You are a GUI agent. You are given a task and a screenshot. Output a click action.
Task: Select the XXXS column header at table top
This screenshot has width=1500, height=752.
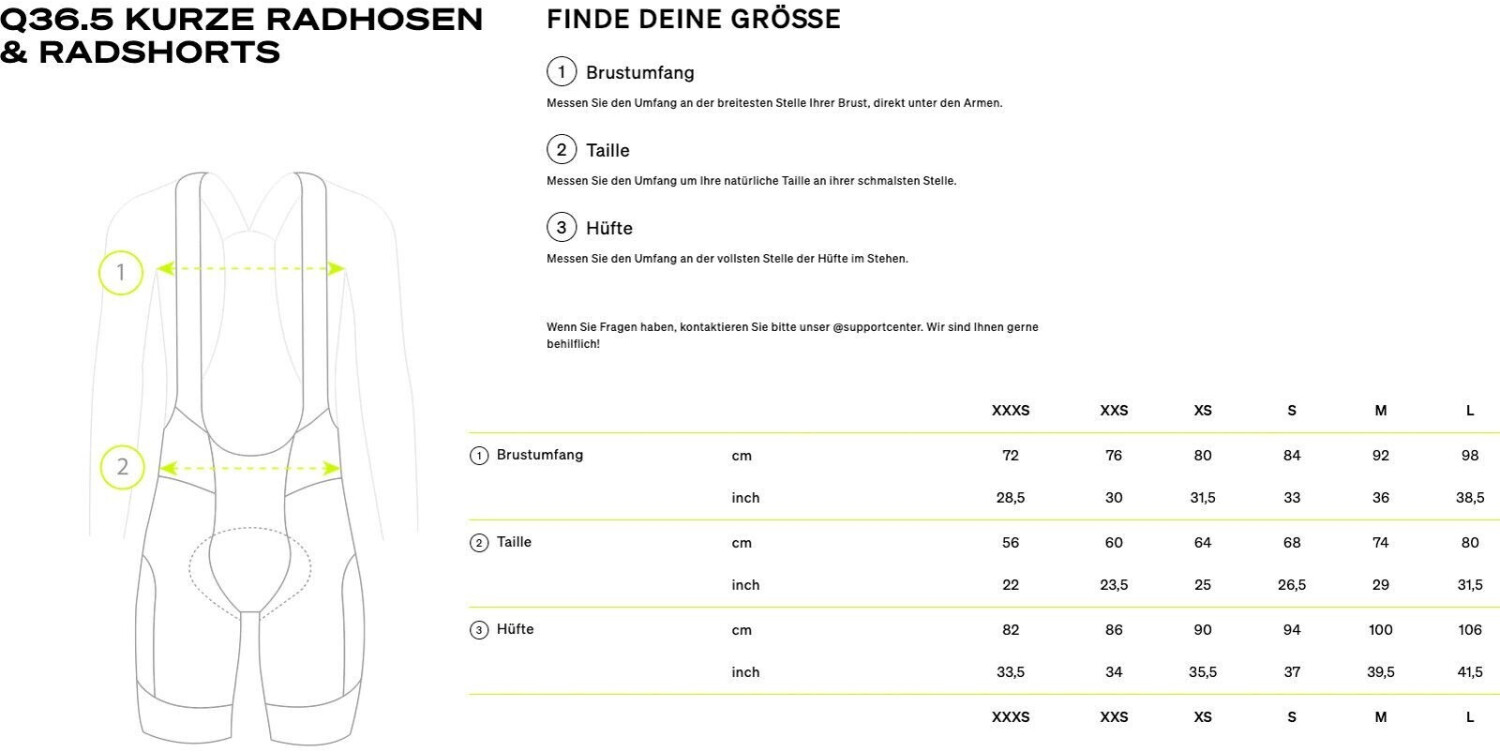click(x=1010, y=411)
